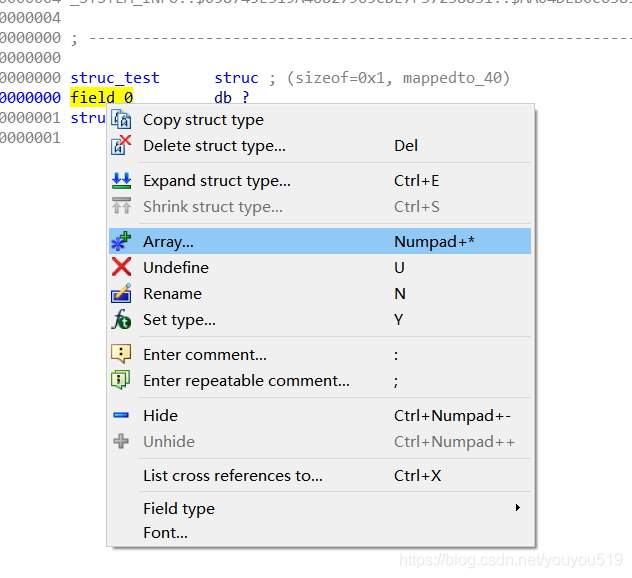
Task: Select Shrink struct type... entry
Action: 320,206
